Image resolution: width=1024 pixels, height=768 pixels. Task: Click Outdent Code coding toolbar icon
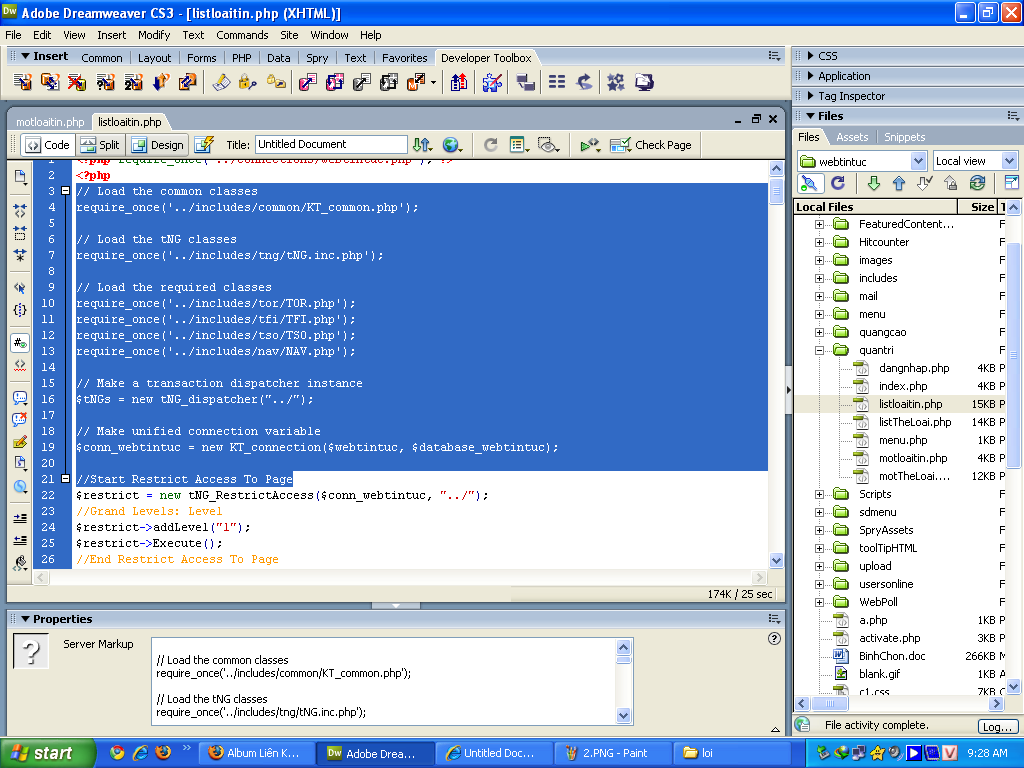20,541
